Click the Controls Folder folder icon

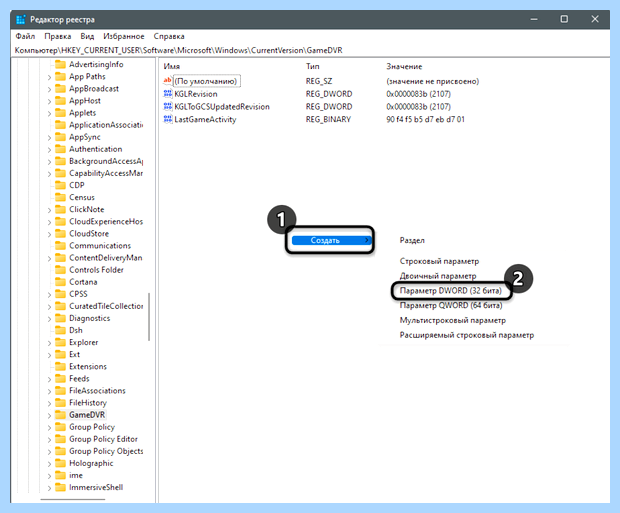coord(60,270)
